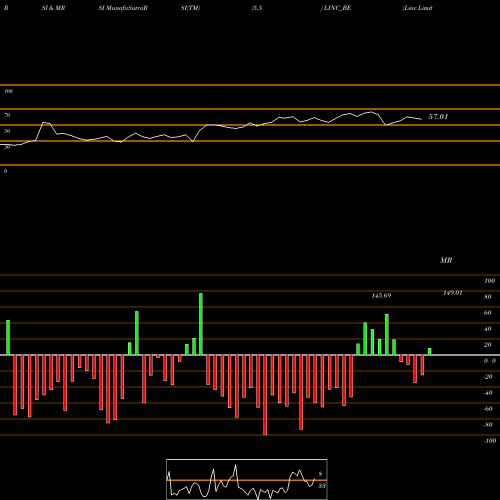The image size is (500, 500).
Task: Click the 145.69 price label
Action: point(381,296)
